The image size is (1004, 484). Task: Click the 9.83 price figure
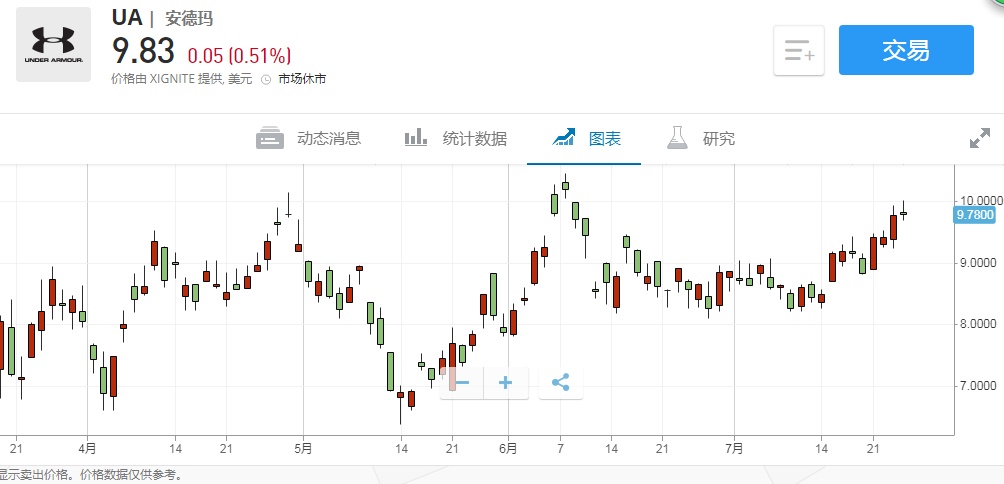point(143,51)
